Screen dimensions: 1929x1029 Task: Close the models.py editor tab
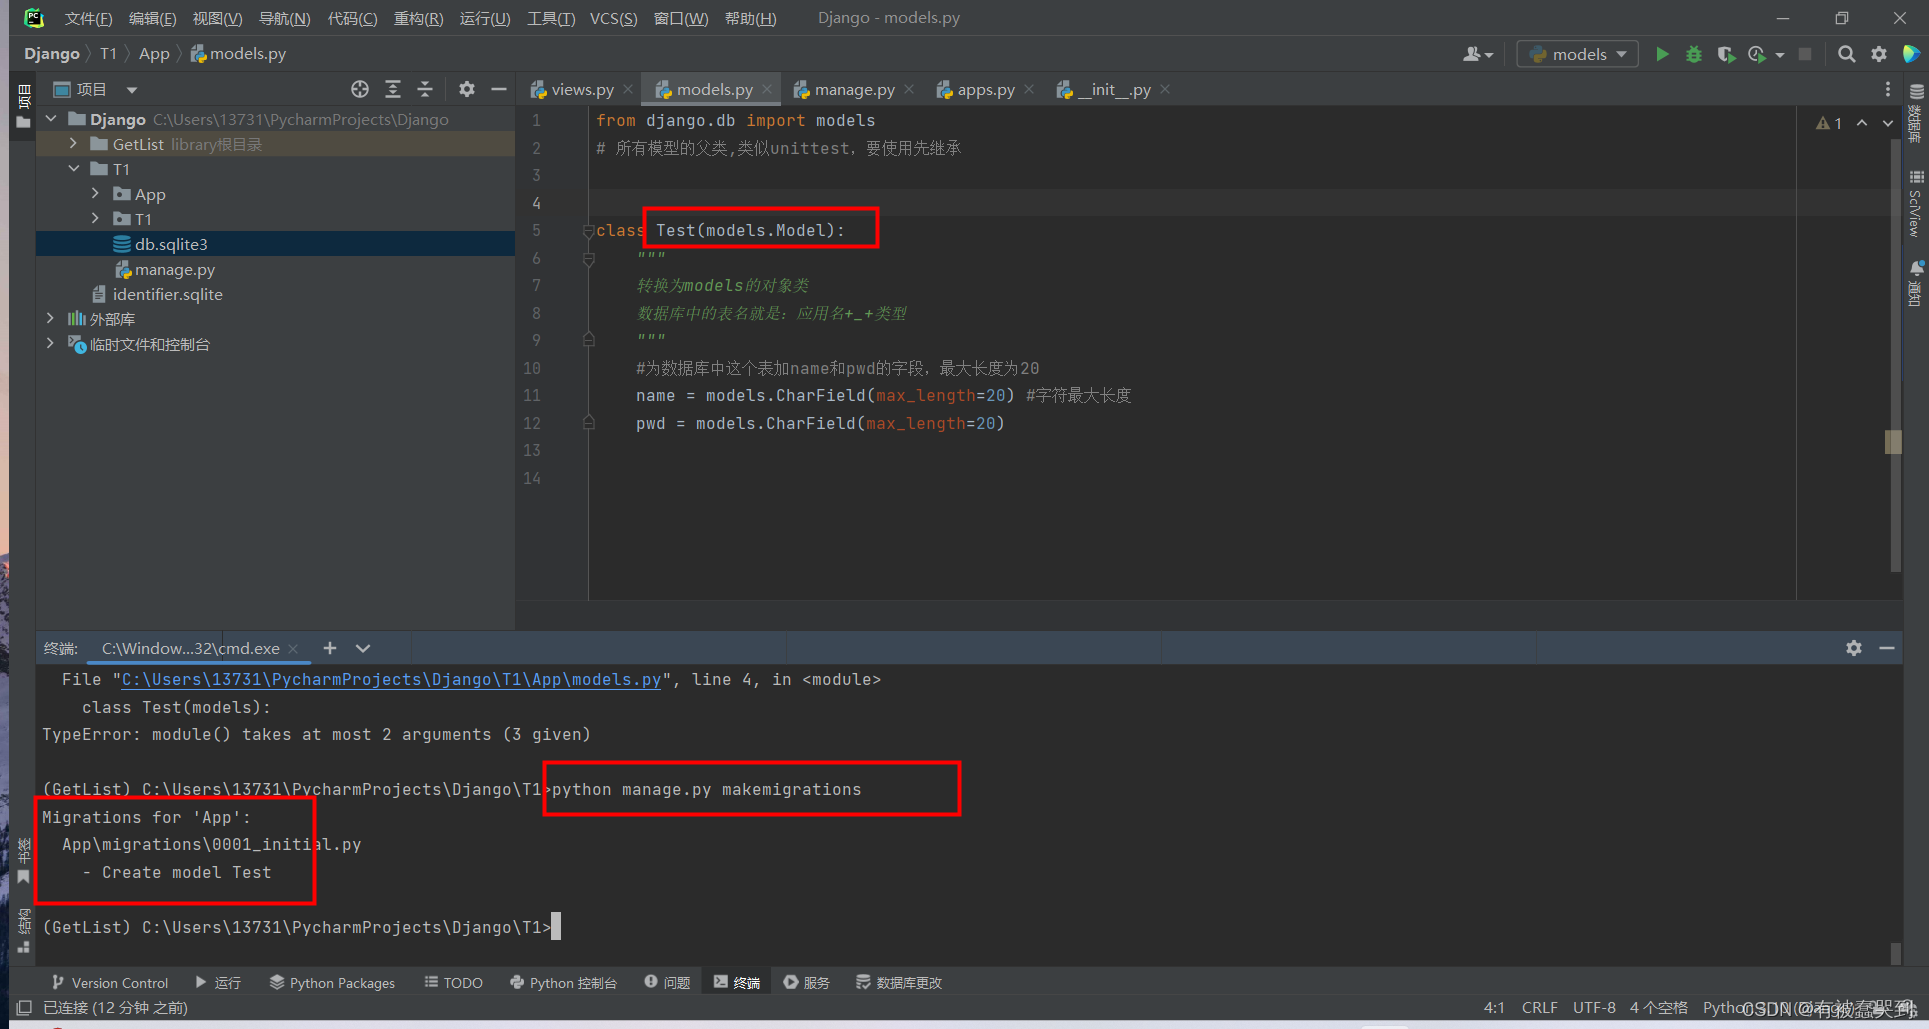pos(767,89)
